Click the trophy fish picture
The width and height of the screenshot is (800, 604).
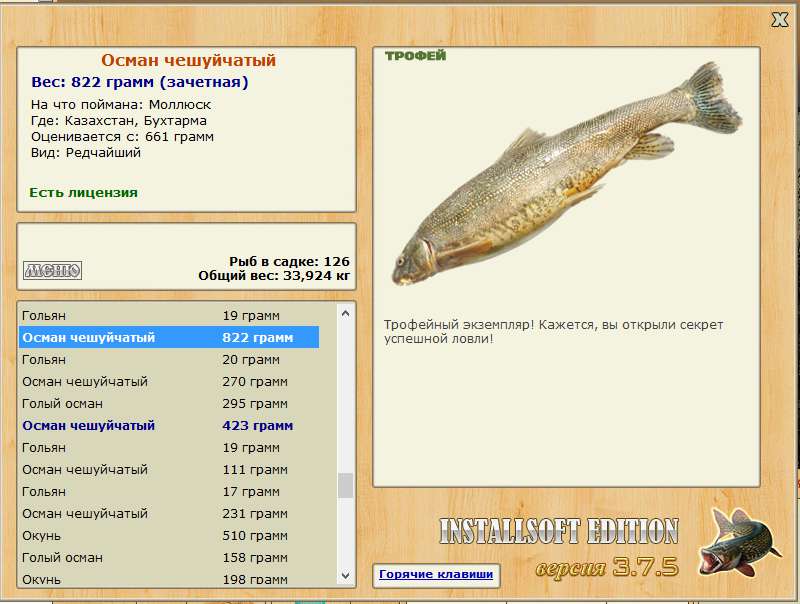[566, 173]
